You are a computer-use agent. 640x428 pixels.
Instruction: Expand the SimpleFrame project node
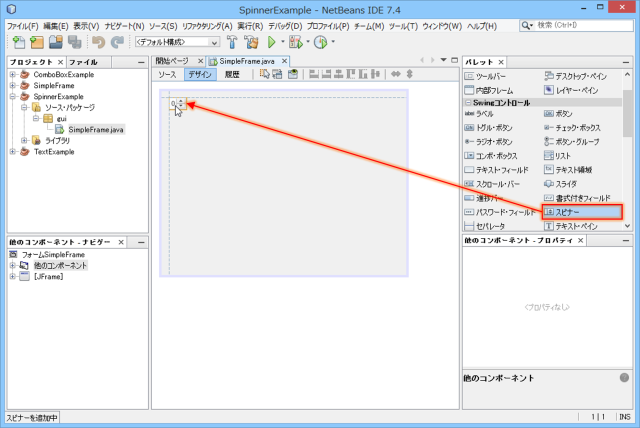click(x=13, y=86)
